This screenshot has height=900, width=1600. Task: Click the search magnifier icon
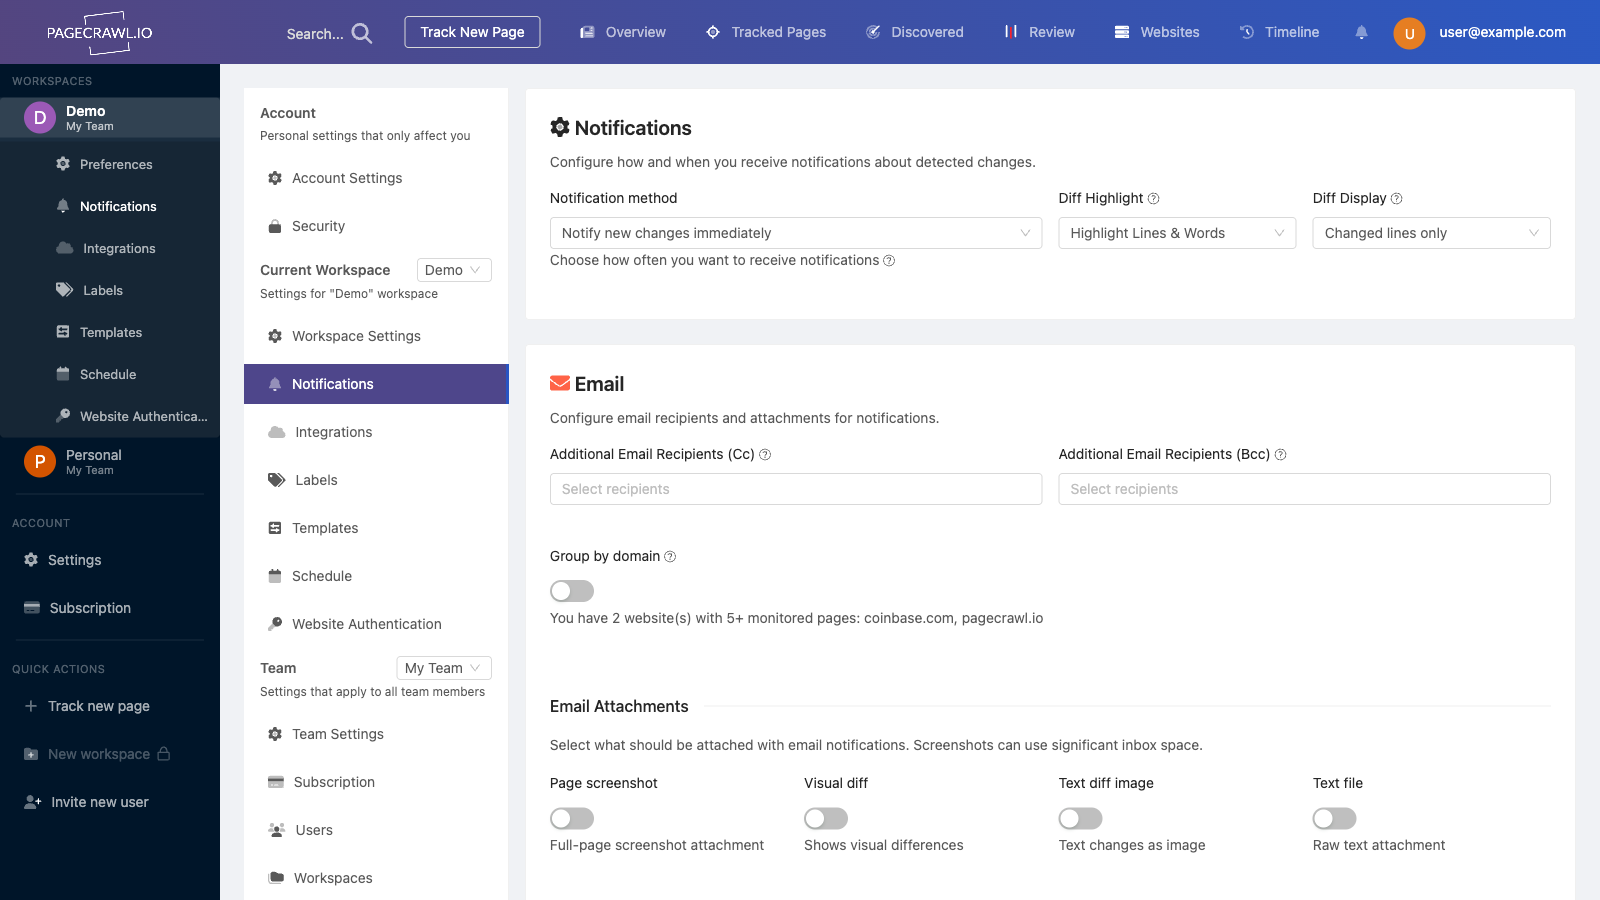coord(360,32)
